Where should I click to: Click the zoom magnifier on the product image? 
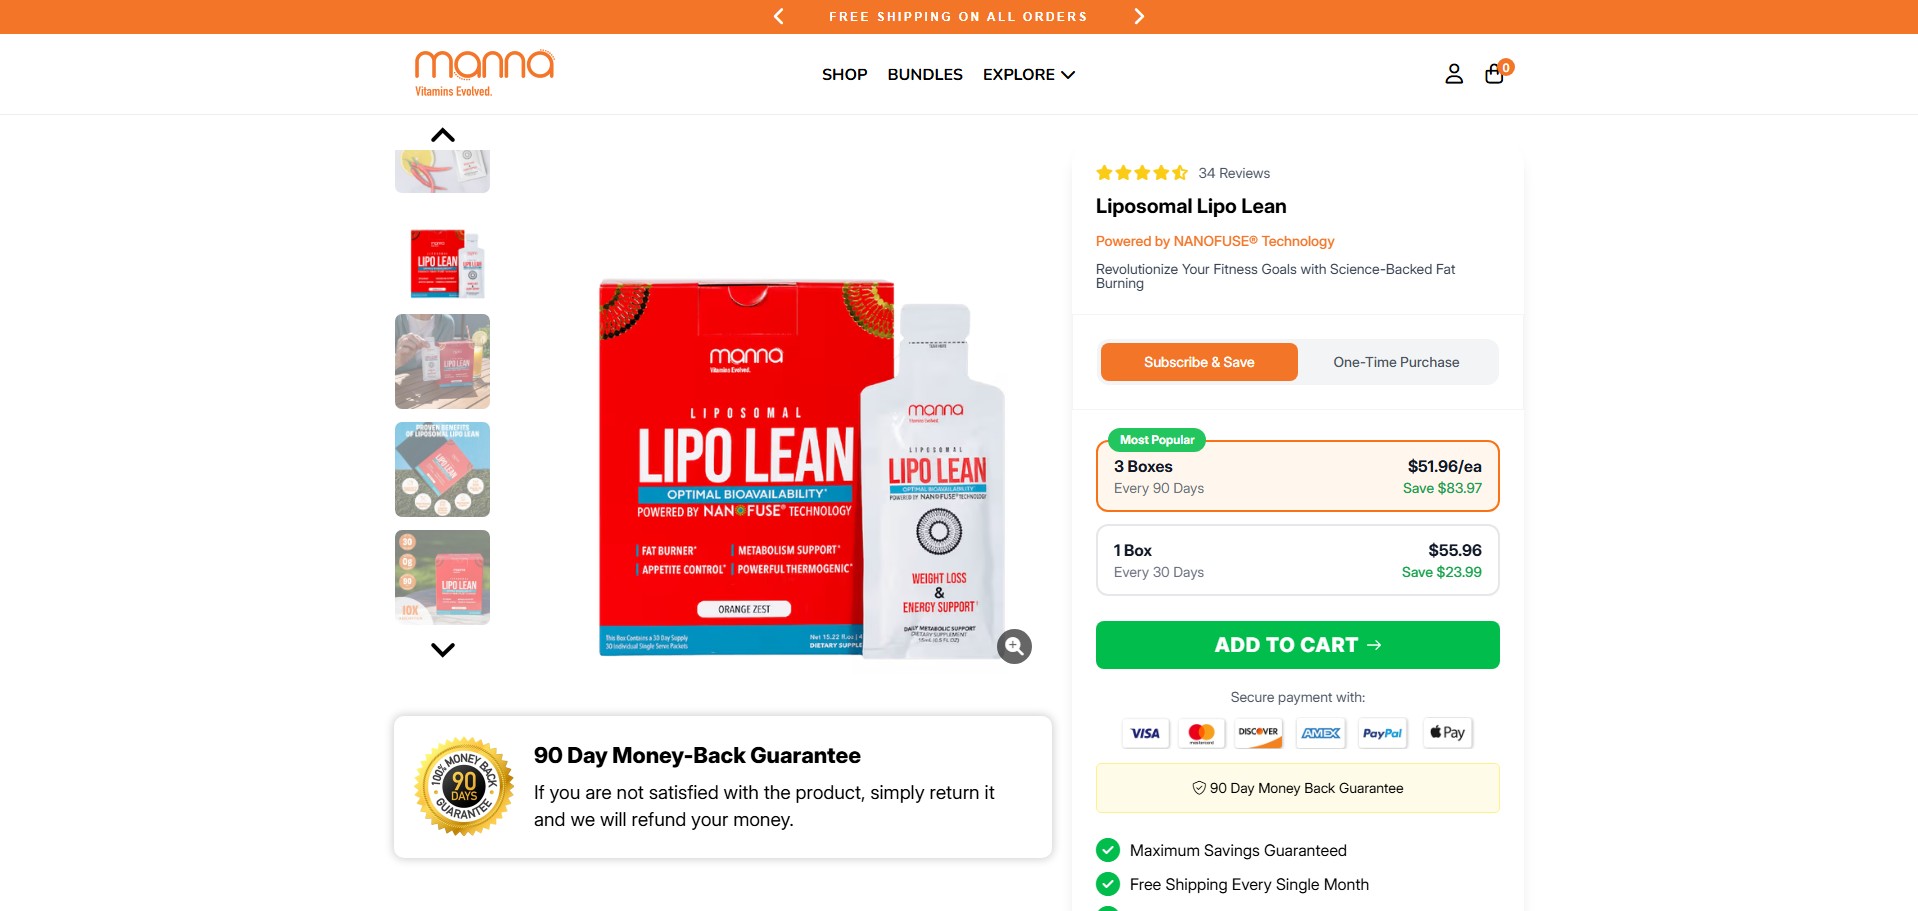tap(1014, 646)
